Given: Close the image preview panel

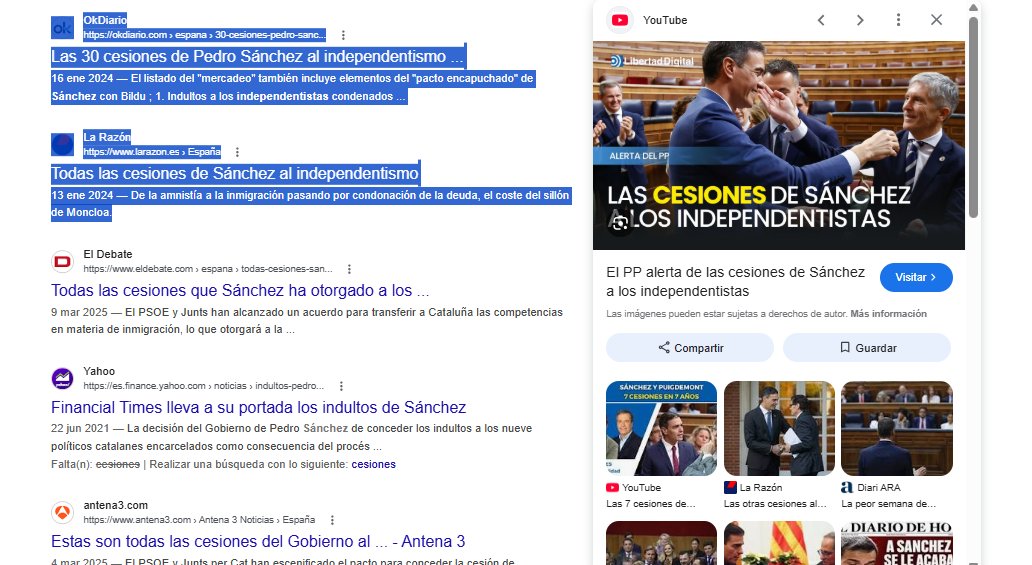Looking at the screenshot, I should pos(937,20).
